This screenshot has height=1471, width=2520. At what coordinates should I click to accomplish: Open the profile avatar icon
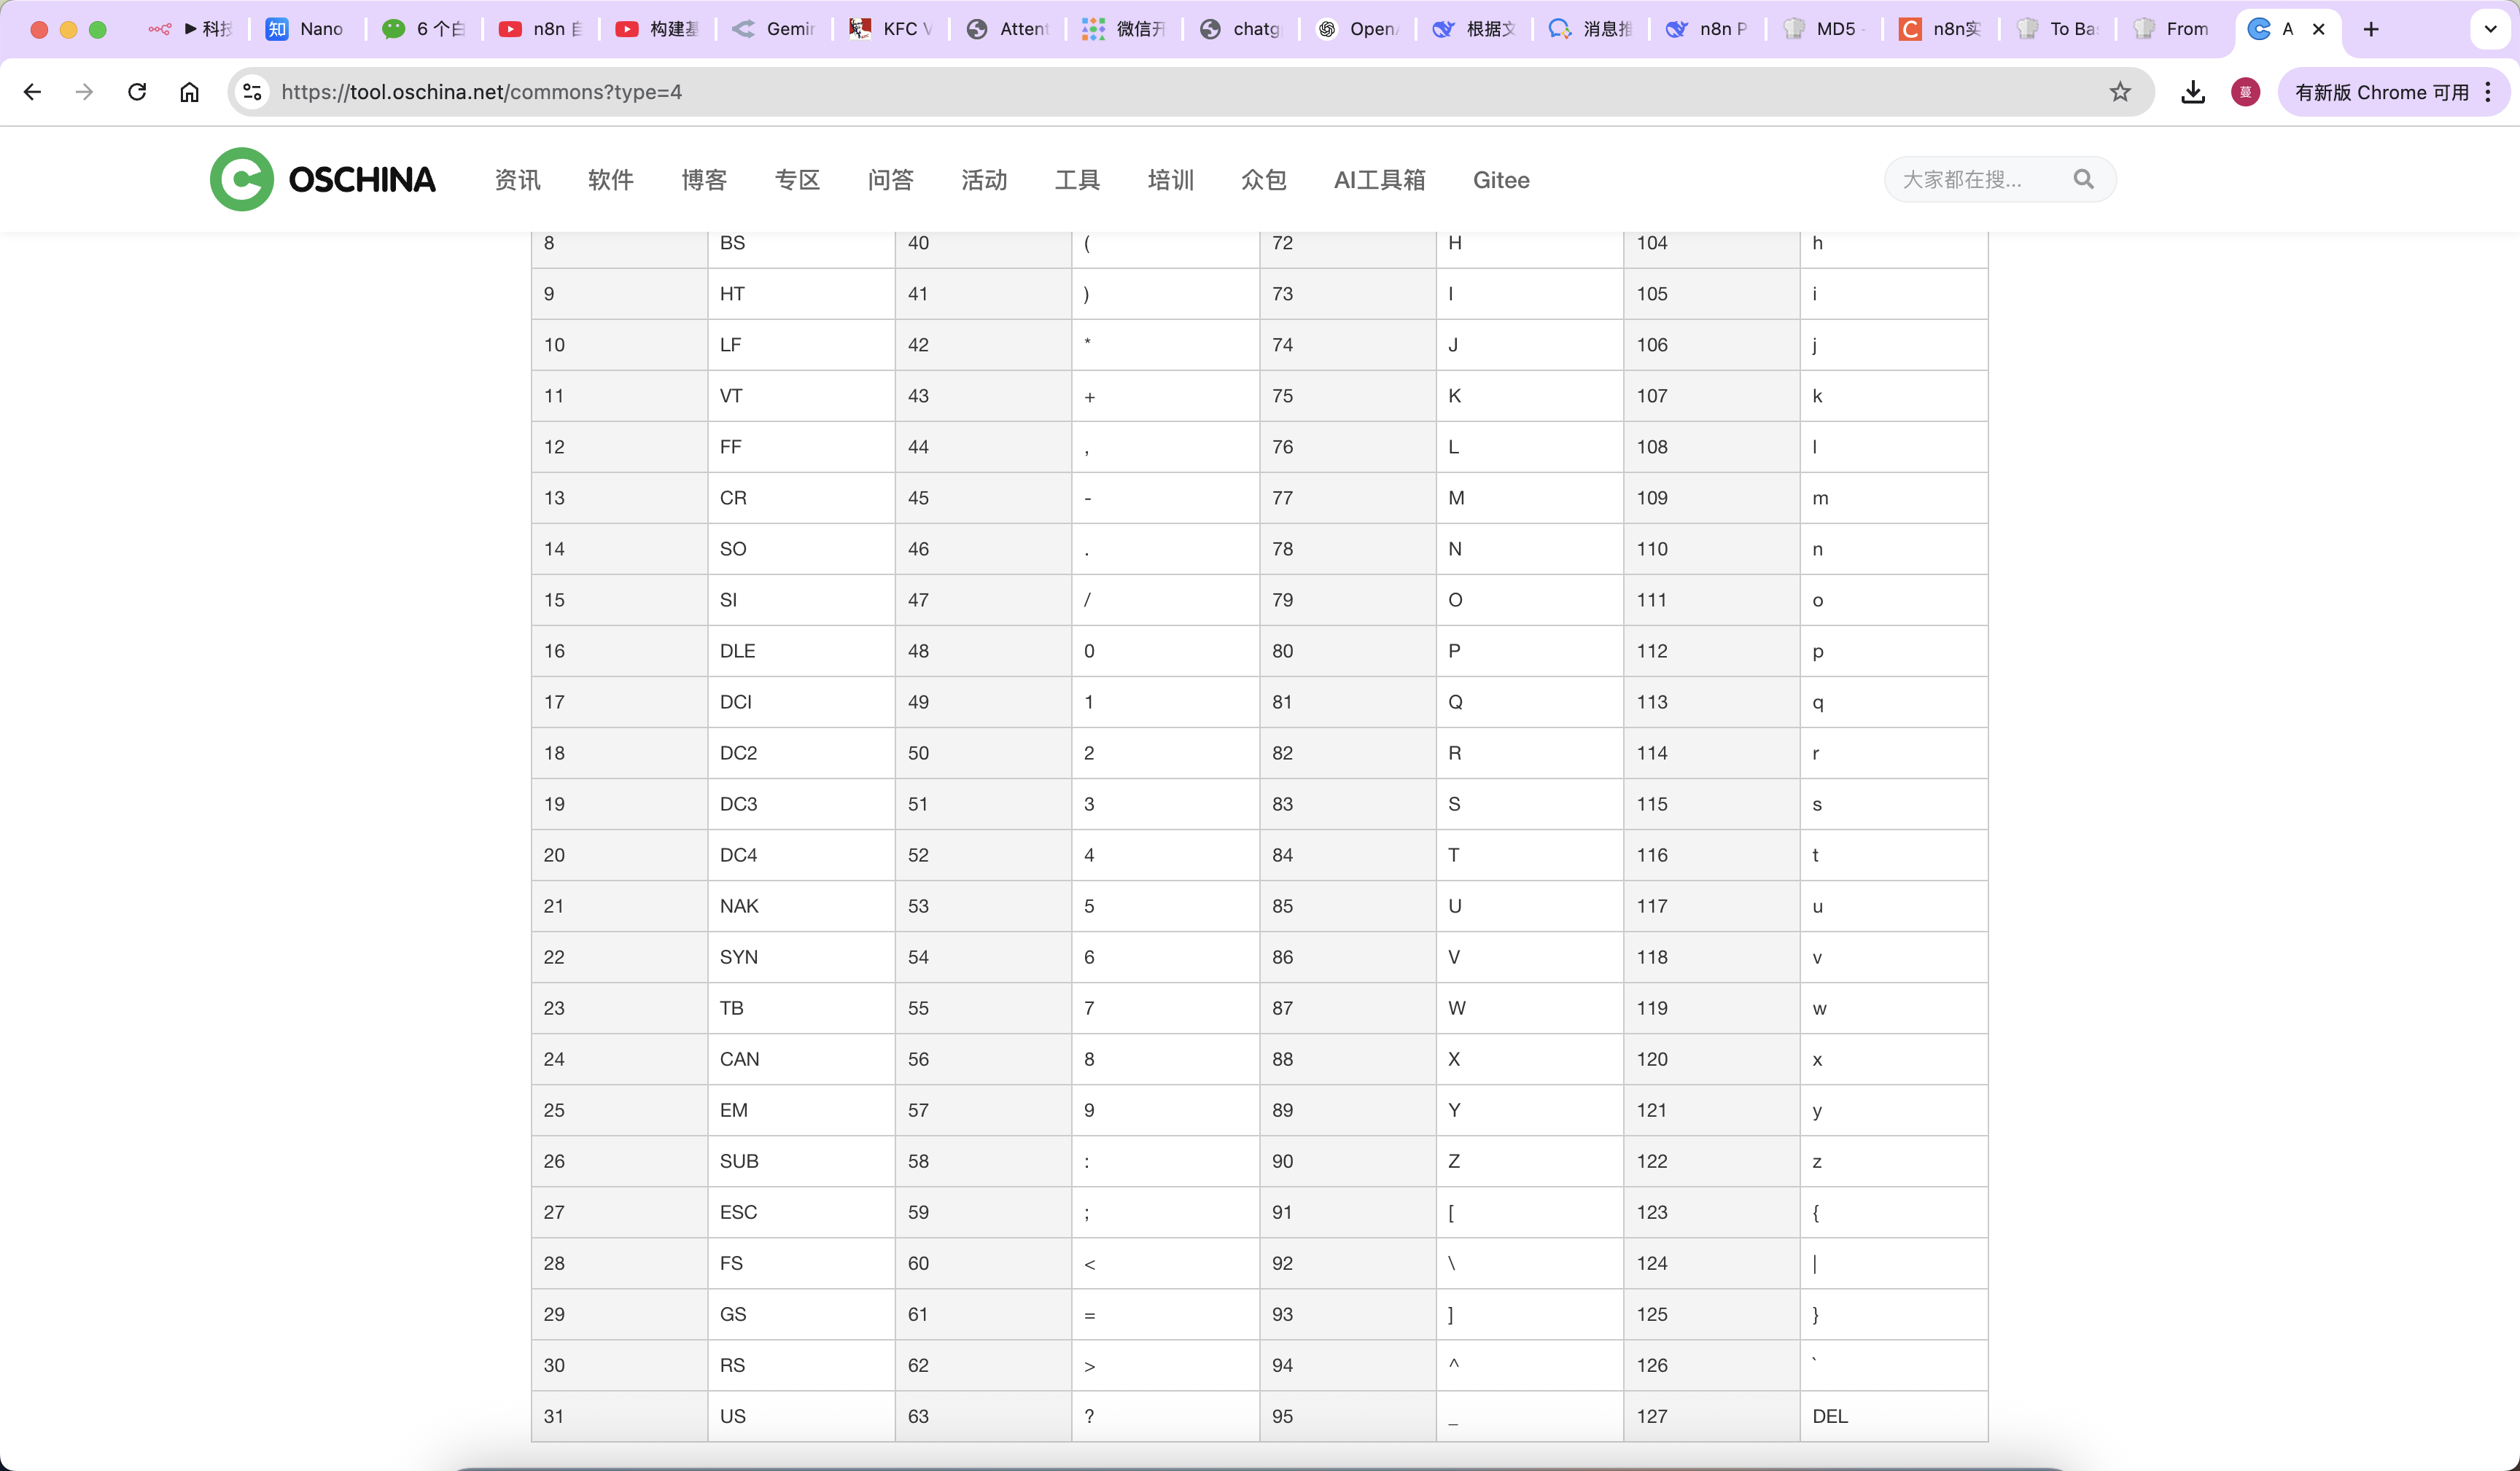coord(2245,92)
